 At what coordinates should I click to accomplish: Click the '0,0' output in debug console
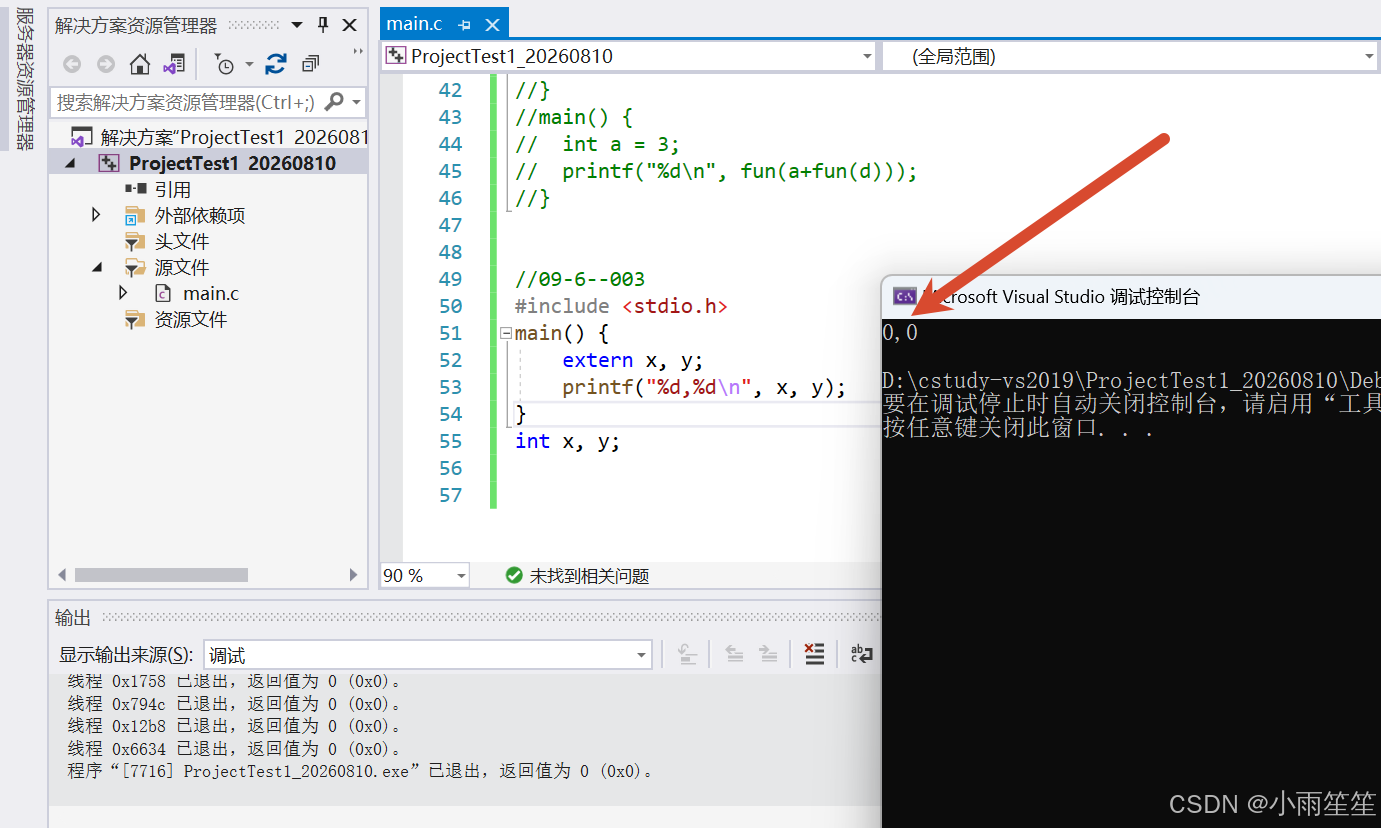coord(900,332)
